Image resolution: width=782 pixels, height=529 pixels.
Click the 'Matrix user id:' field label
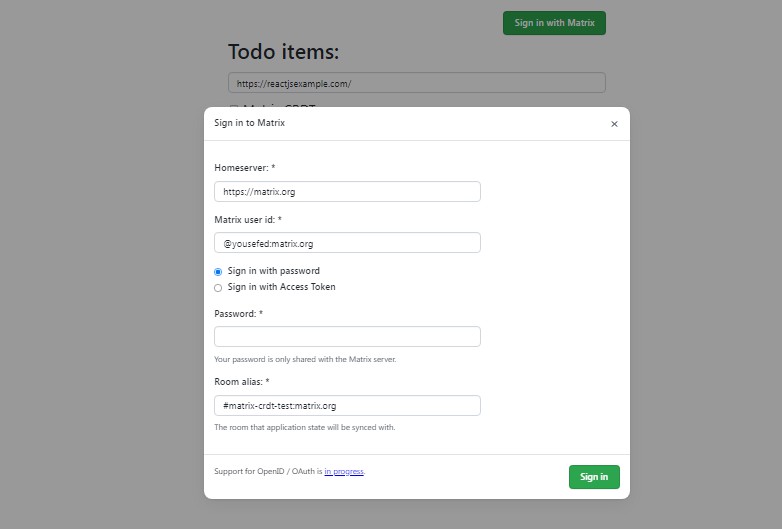[x=248, y=220]
